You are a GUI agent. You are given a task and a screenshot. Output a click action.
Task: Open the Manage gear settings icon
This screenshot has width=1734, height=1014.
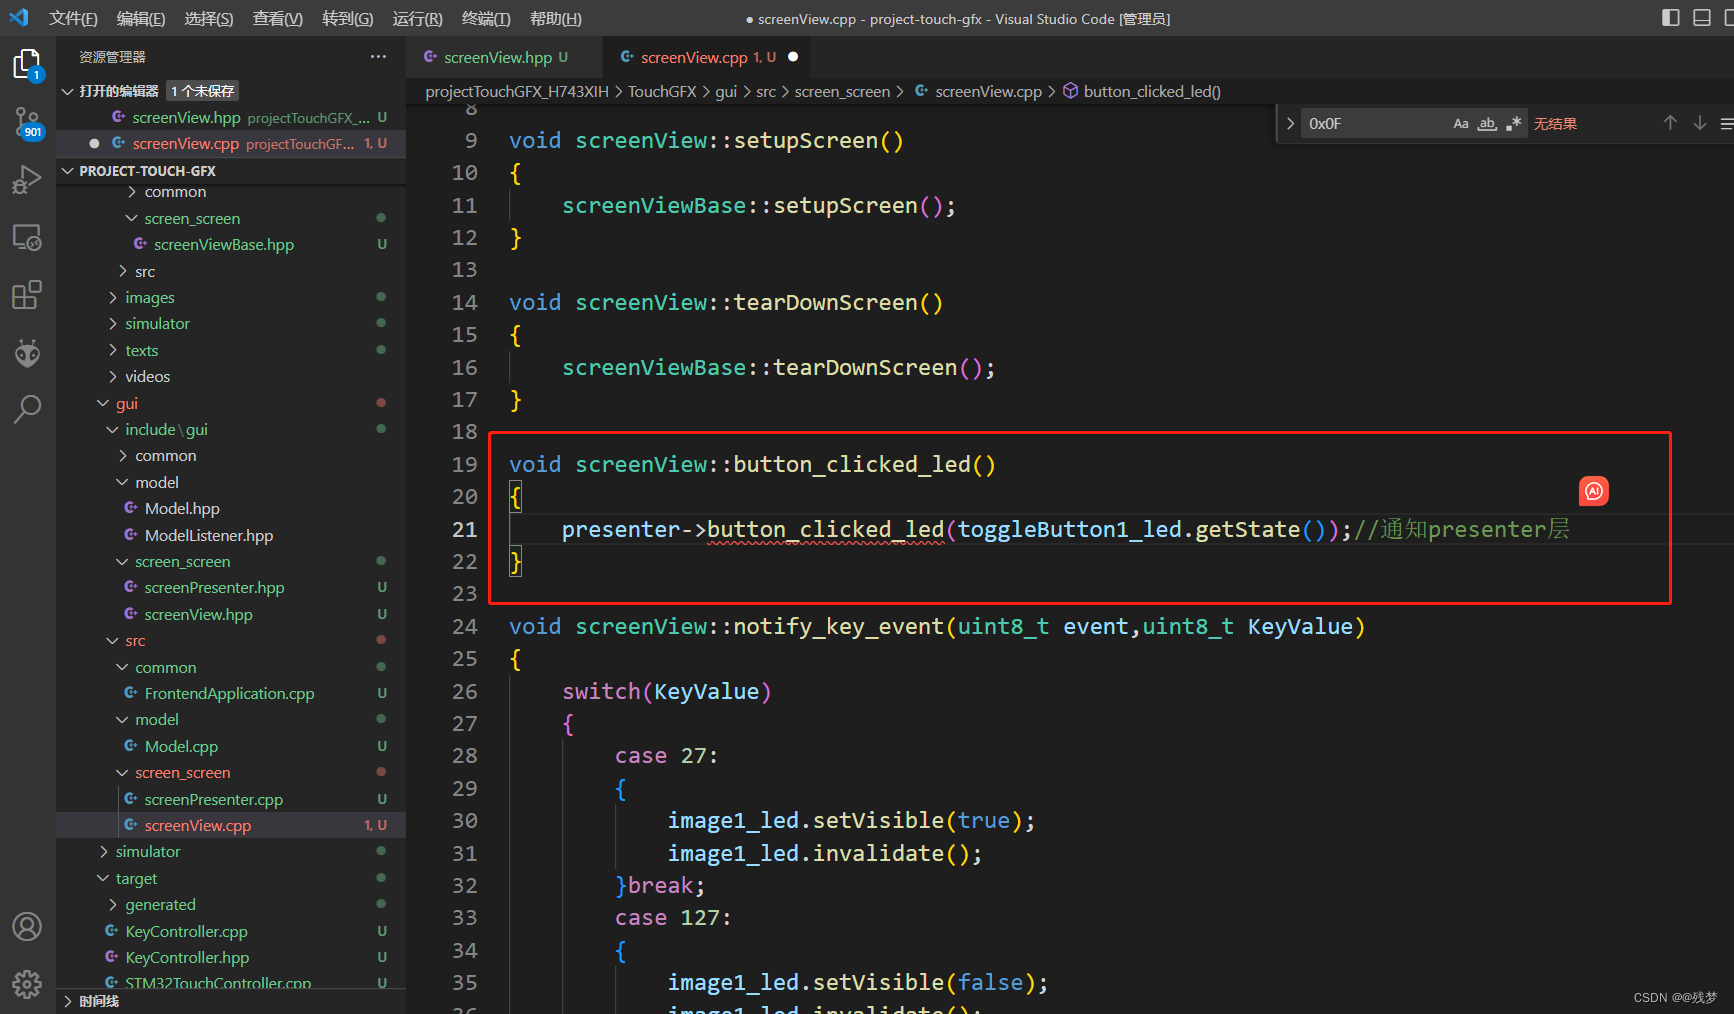(27, 984)
